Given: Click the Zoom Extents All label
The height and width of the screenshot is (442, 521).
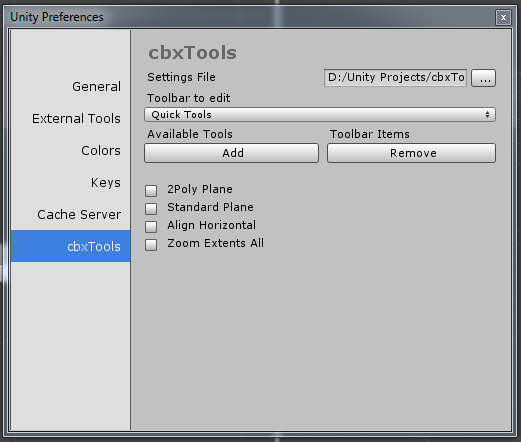Looking at the screenshot, I should pyautogui.click(x=215, y=243).
